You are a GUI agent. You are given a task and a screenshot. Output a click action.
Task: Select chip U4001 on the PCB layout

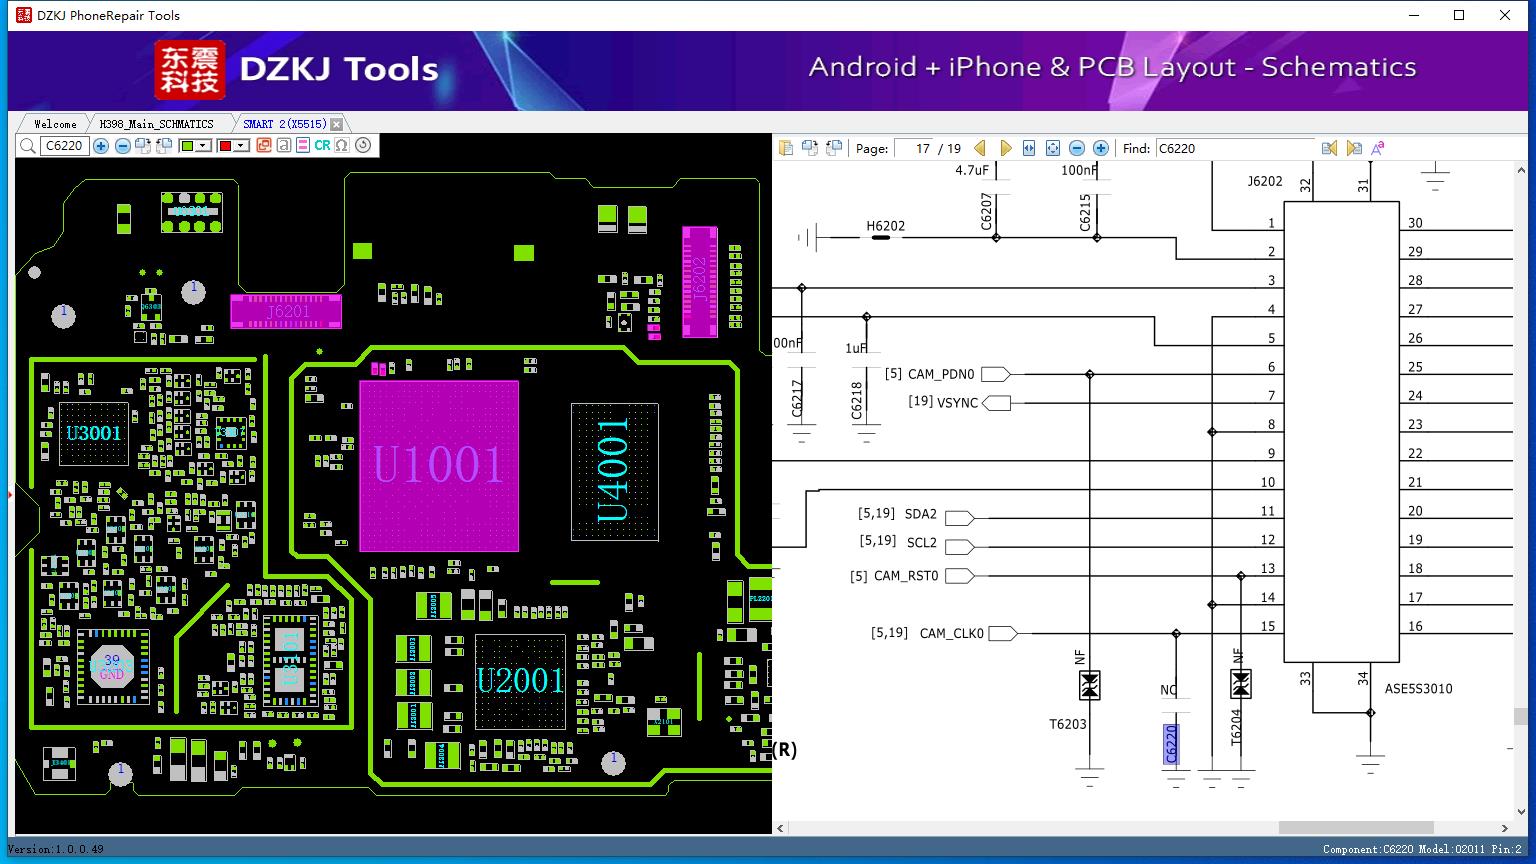coord(615,471)
